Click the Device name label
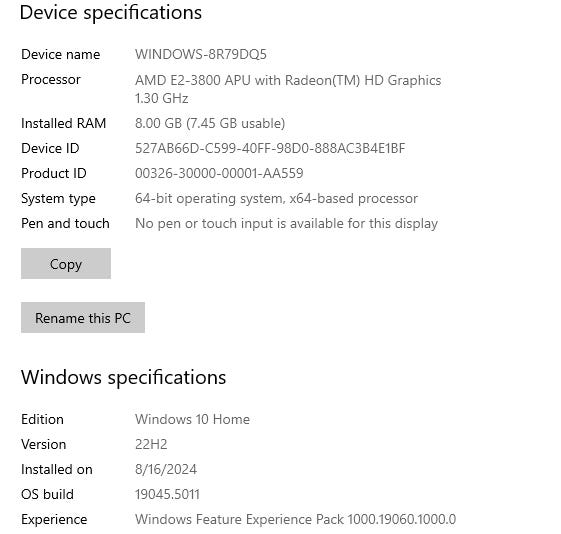 60,54
